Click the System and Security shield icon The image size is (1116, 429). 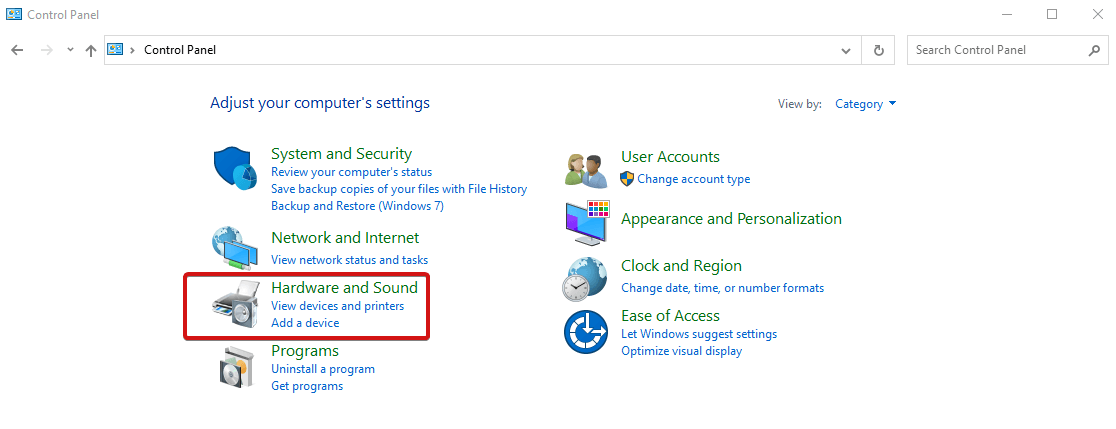point(236,168)
